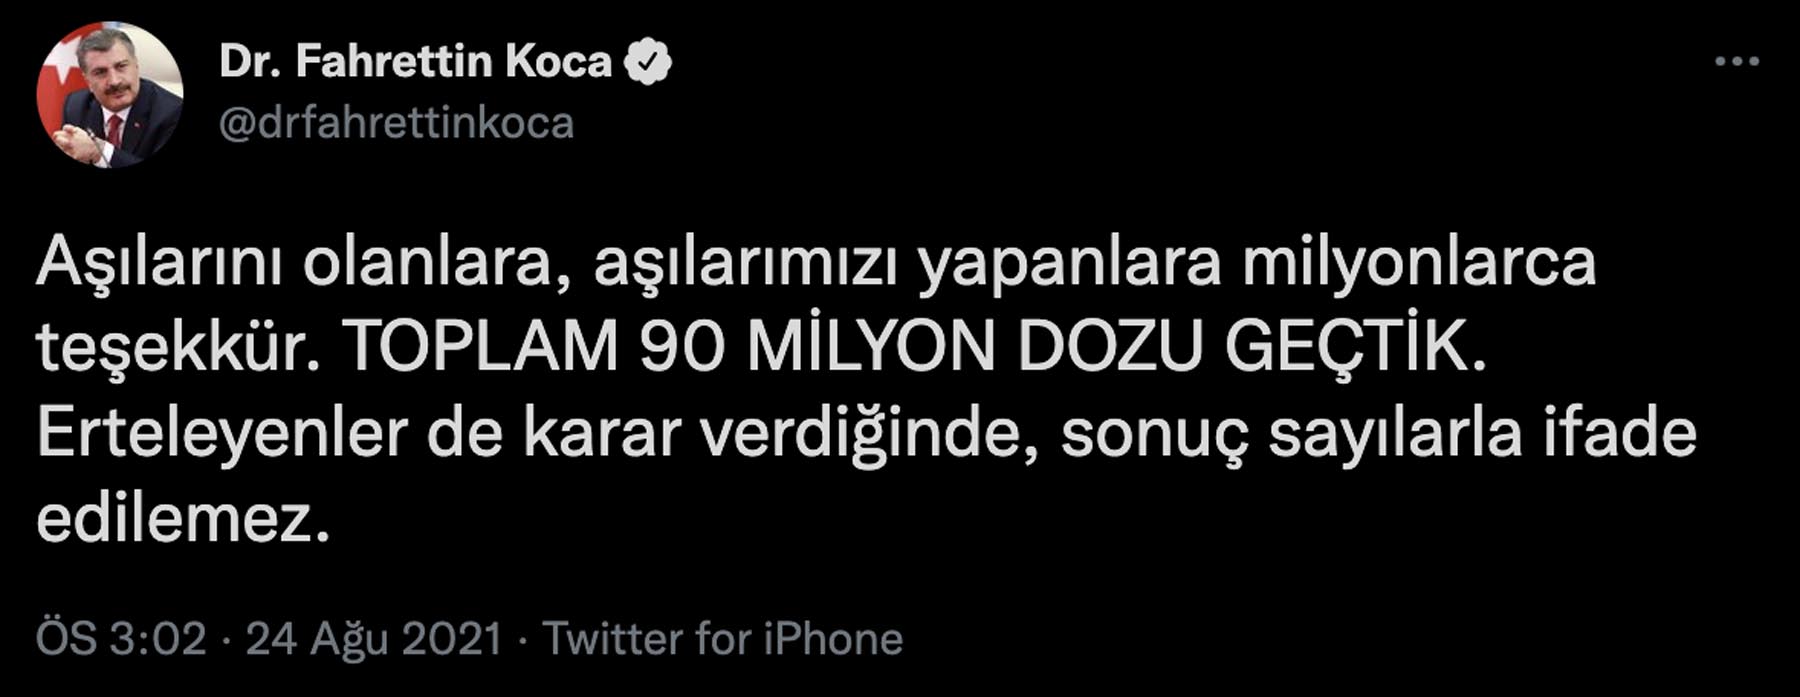
Task: Click the ÖS 3:02 timestamp
Action: tap(118, 634)
